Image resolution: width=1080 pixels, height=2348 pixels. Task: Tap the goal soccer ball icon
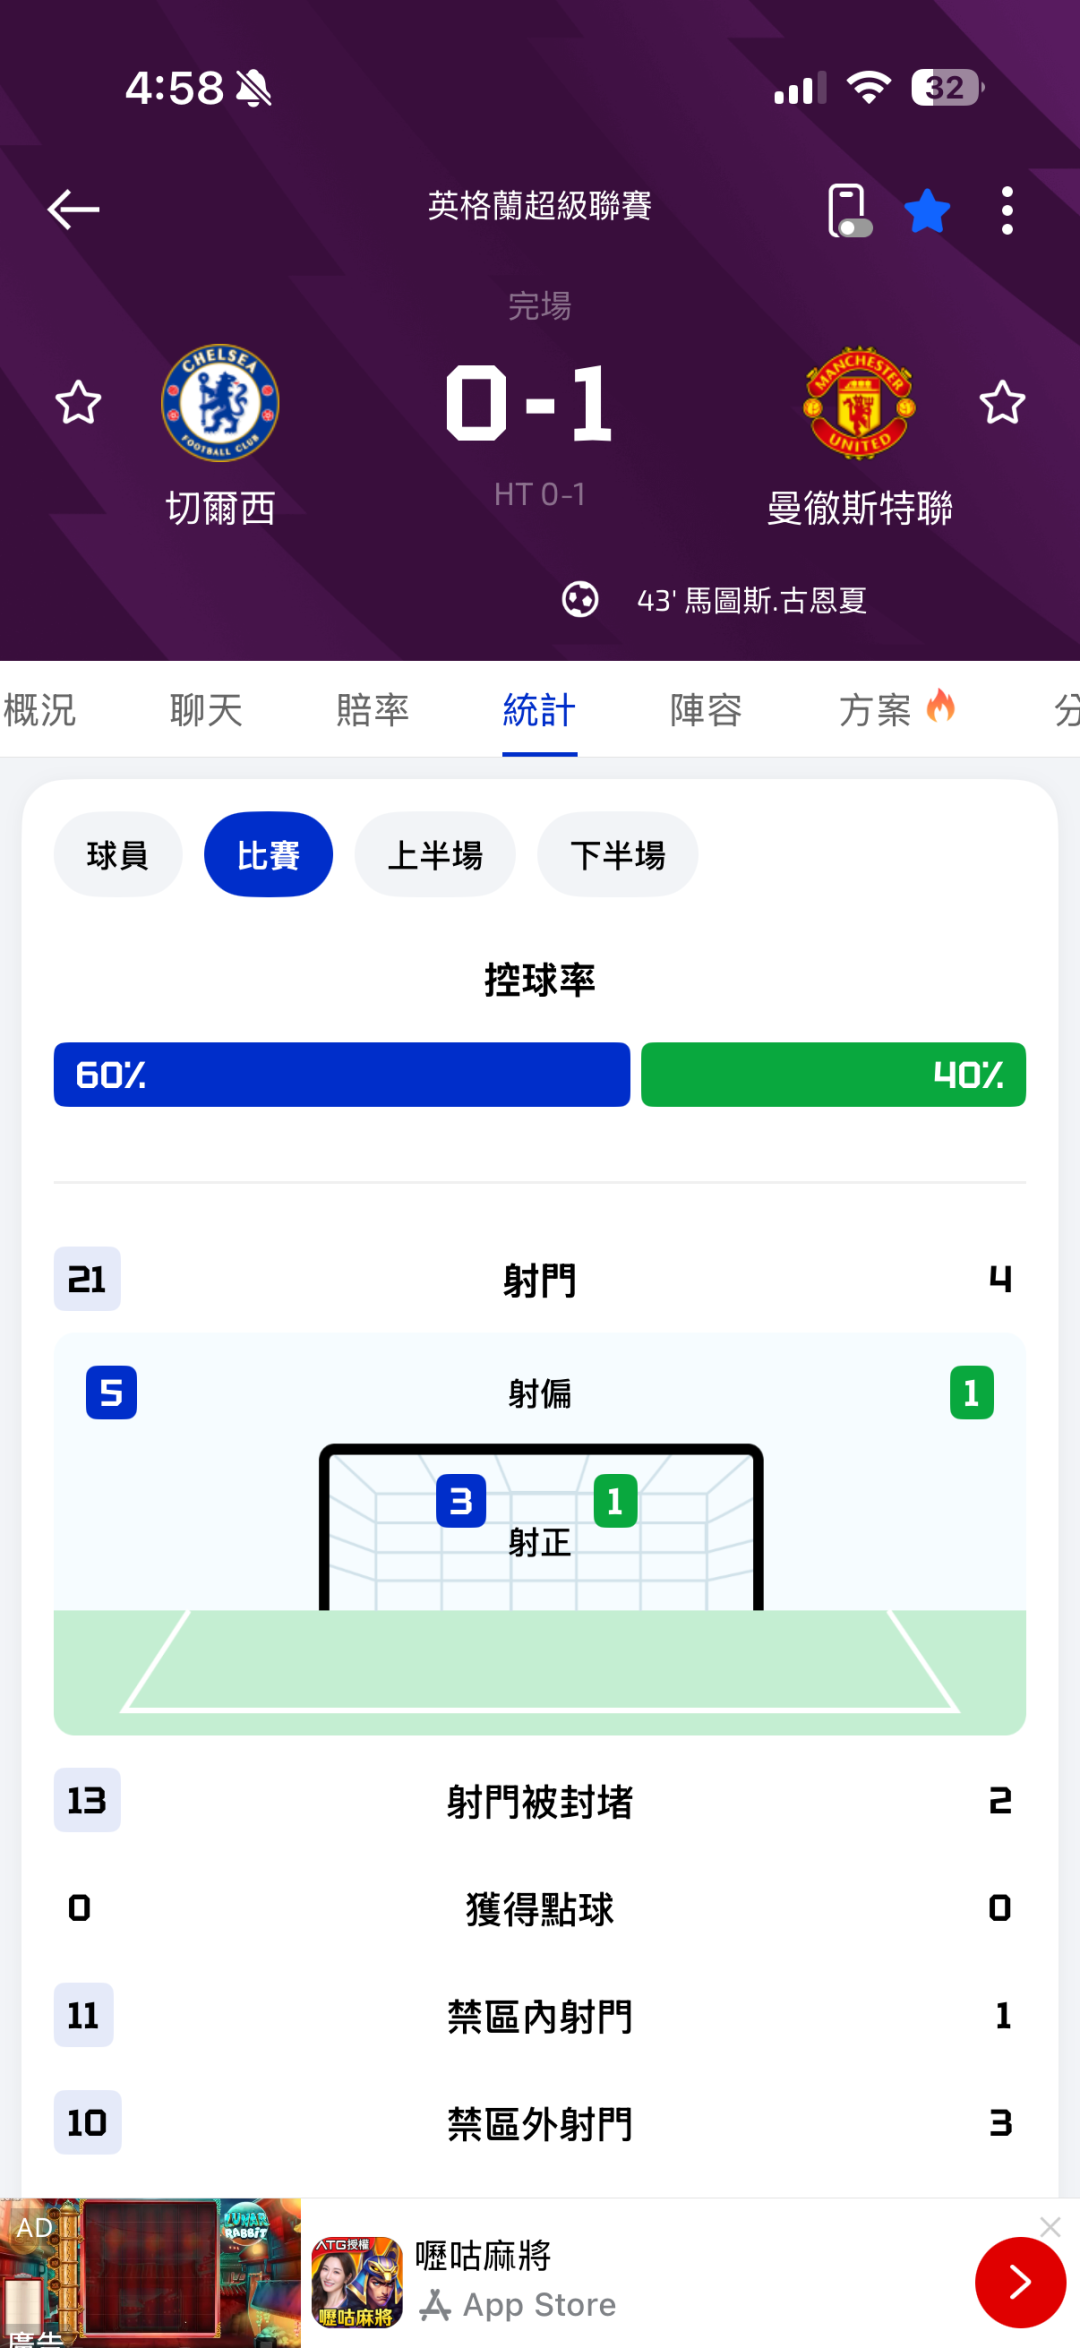[580, 600]
